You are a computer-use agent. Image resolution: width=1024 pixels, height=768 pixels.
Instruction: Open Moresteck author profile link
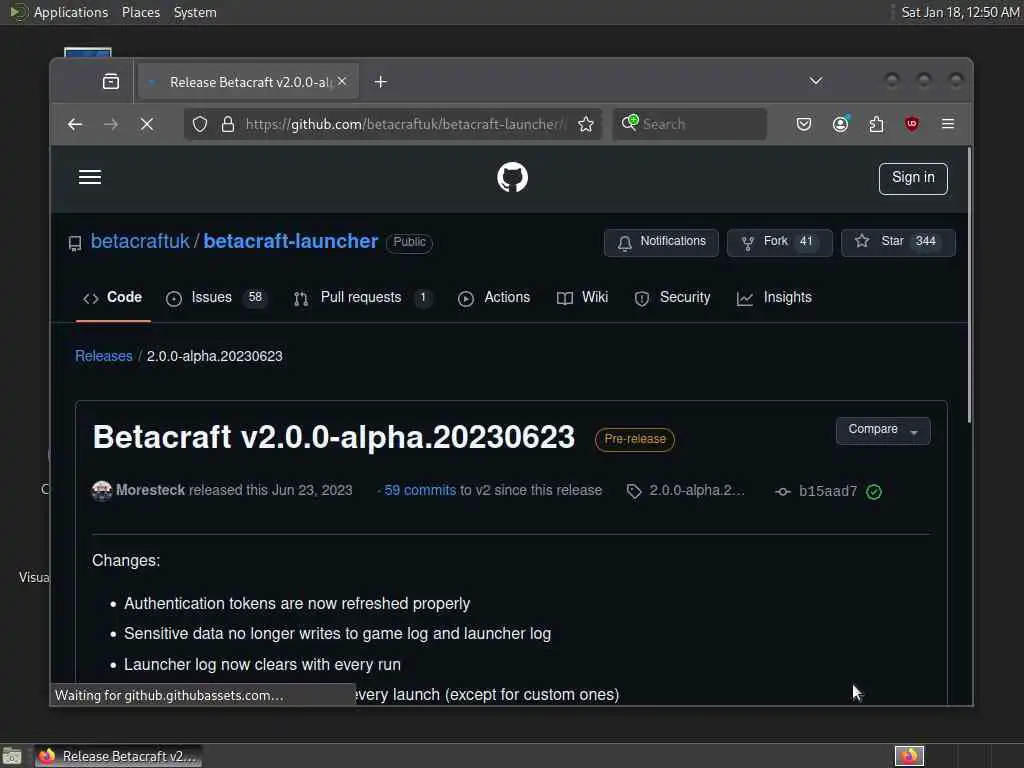[150, 490]
